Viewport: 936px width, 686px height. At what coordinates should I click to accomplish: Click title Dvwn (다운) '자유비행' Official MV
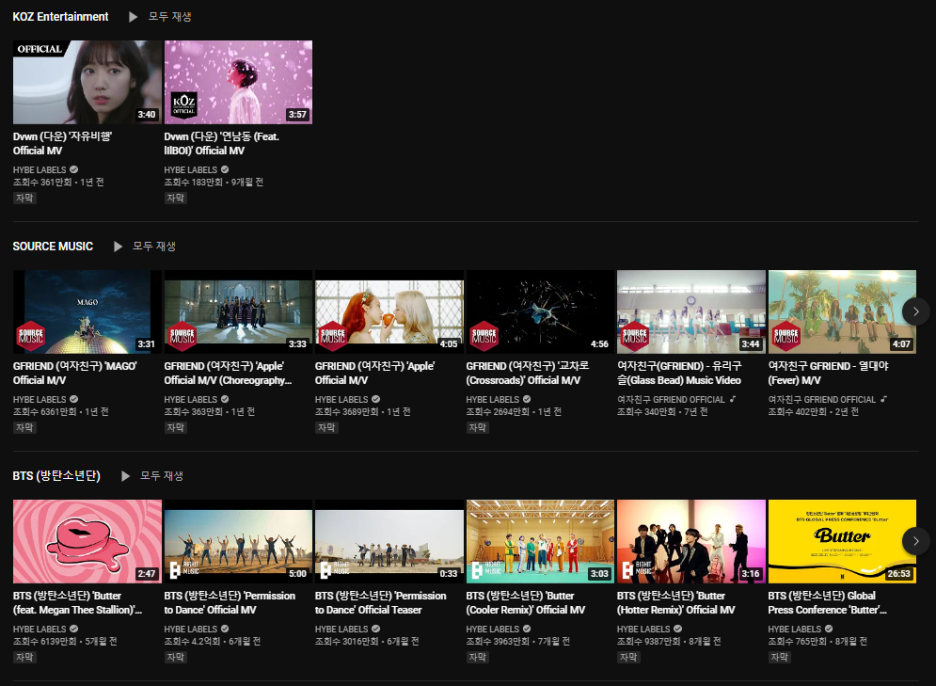tap(62, 143)
